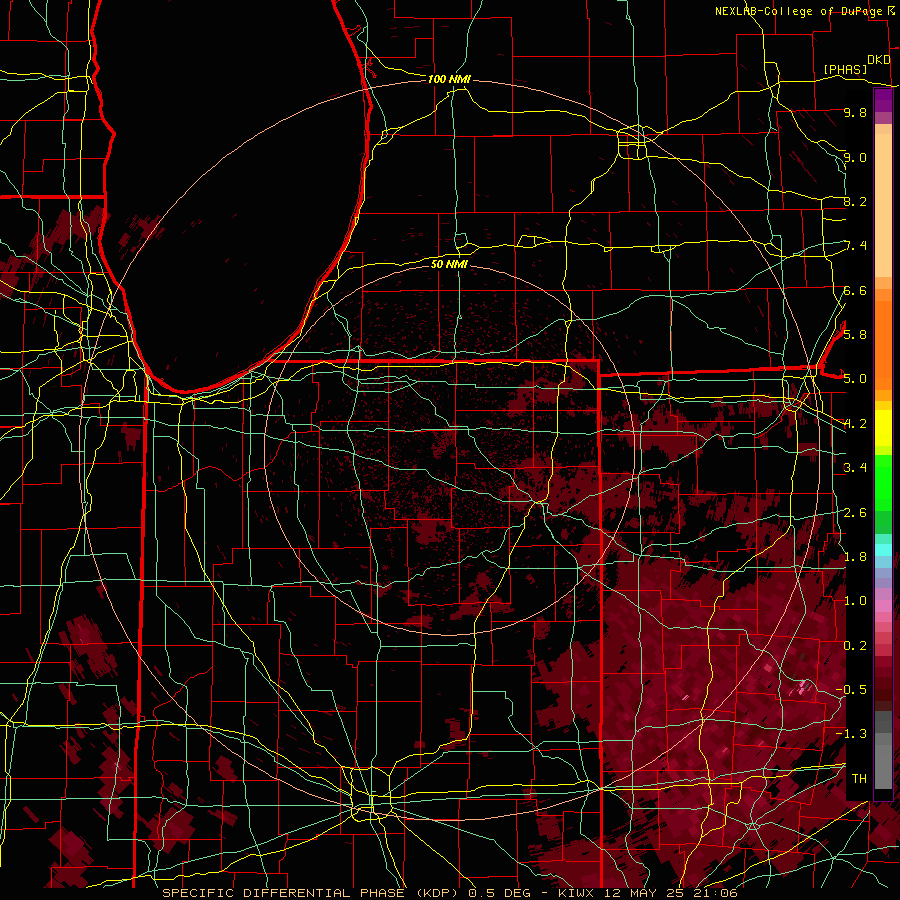The height and width of the screenshot is (900, 900).
Task: Click the 5.8 value on the scale
Action: pos(855,335)
